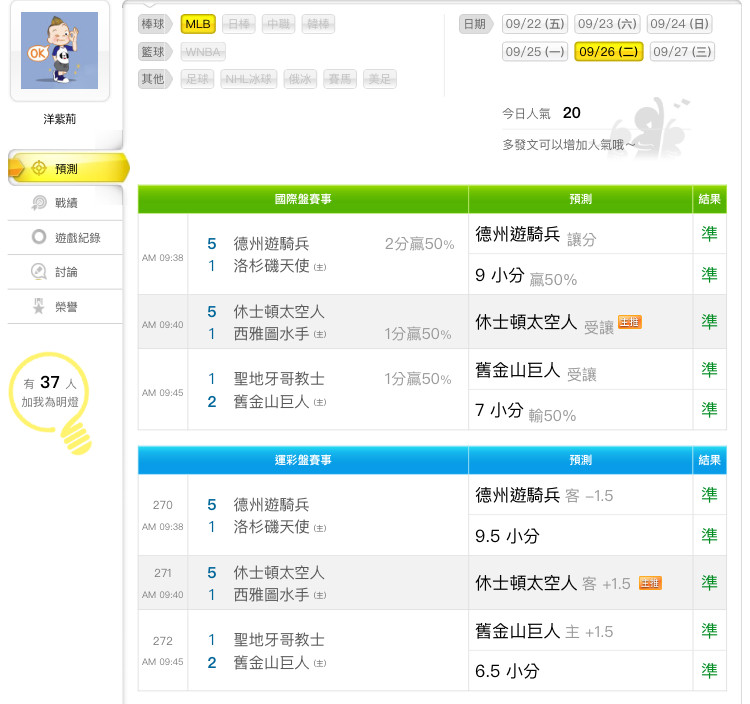Click 德州遊騎兵 客 -1.5 prediction
750x704 pixels.
[x=544, y=495]
